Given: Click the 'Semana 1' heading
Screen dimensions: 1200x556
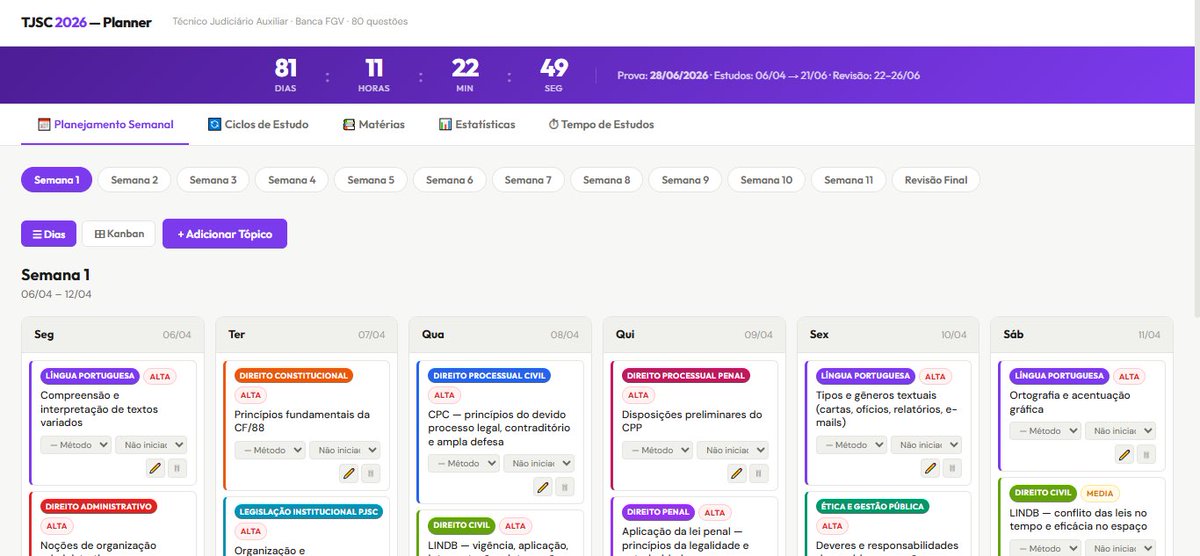Looking at the screenshot, I should pos(55,275).
